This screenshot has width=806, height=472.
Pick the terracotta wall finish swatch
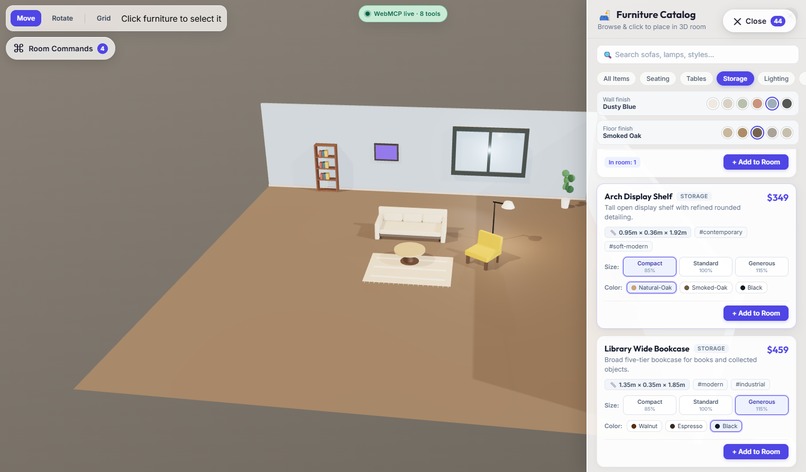click(x=757, y=104)
